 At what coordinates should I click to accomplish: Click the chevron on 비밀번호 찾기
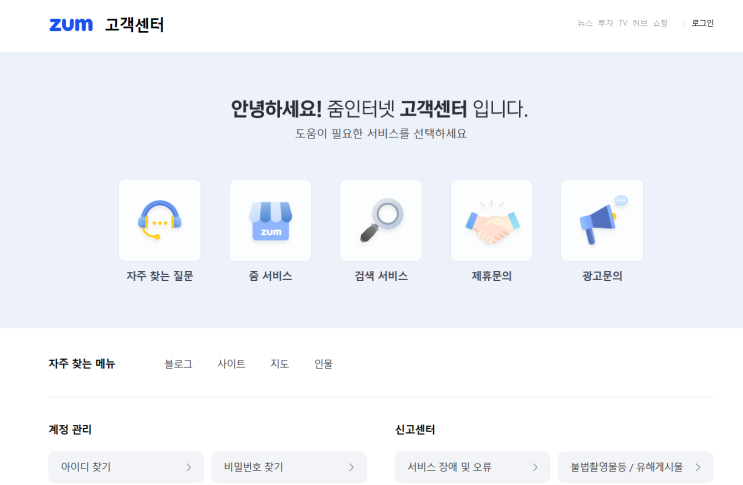[351, 467]
